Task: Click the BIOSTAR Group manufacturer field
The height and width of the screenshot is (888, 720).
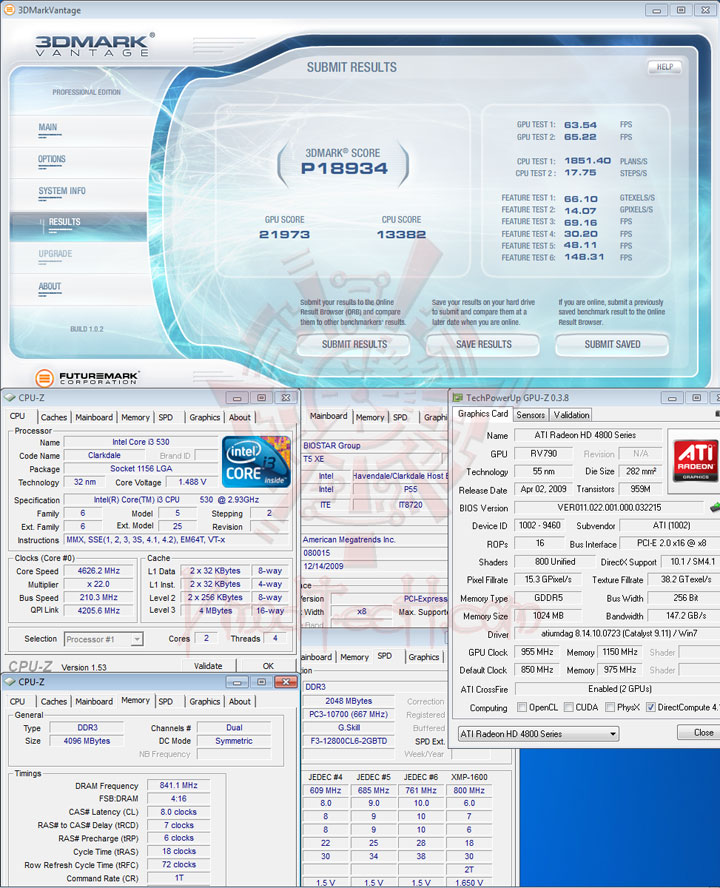Action: 374,445
